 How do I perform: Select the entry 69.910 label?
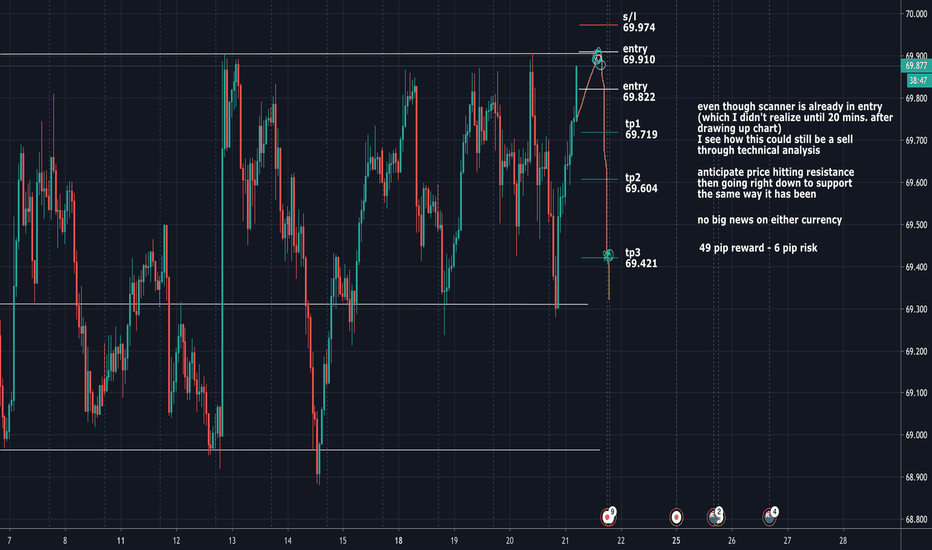point(638,54)
